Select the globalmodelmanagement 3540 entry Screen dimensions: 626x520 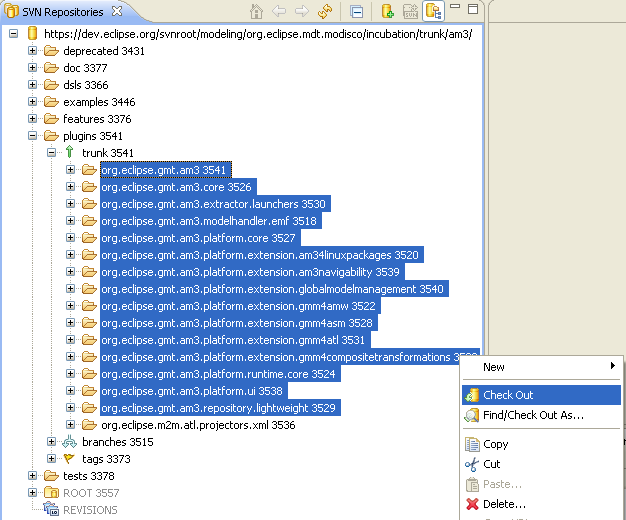(274, 289)
